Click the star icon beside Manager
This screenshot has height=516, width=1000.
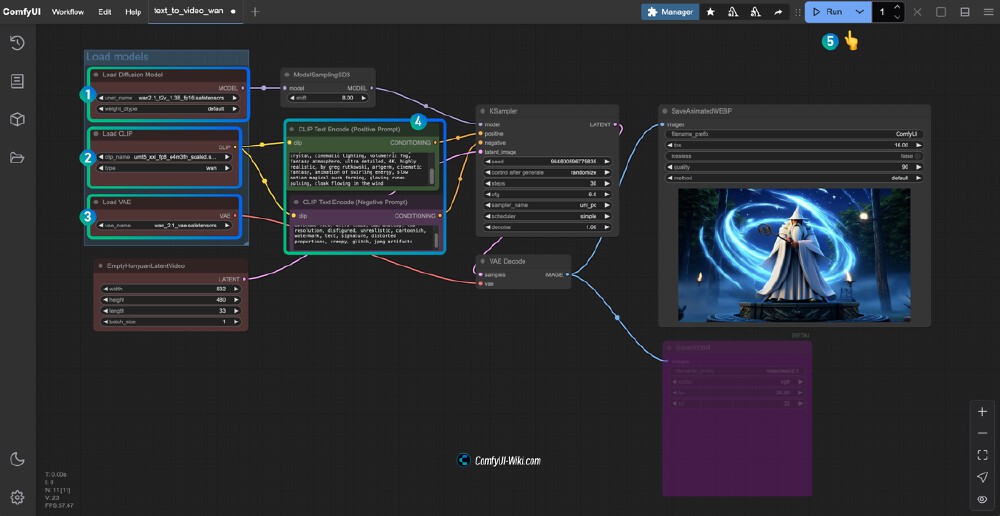pos(710,12)
